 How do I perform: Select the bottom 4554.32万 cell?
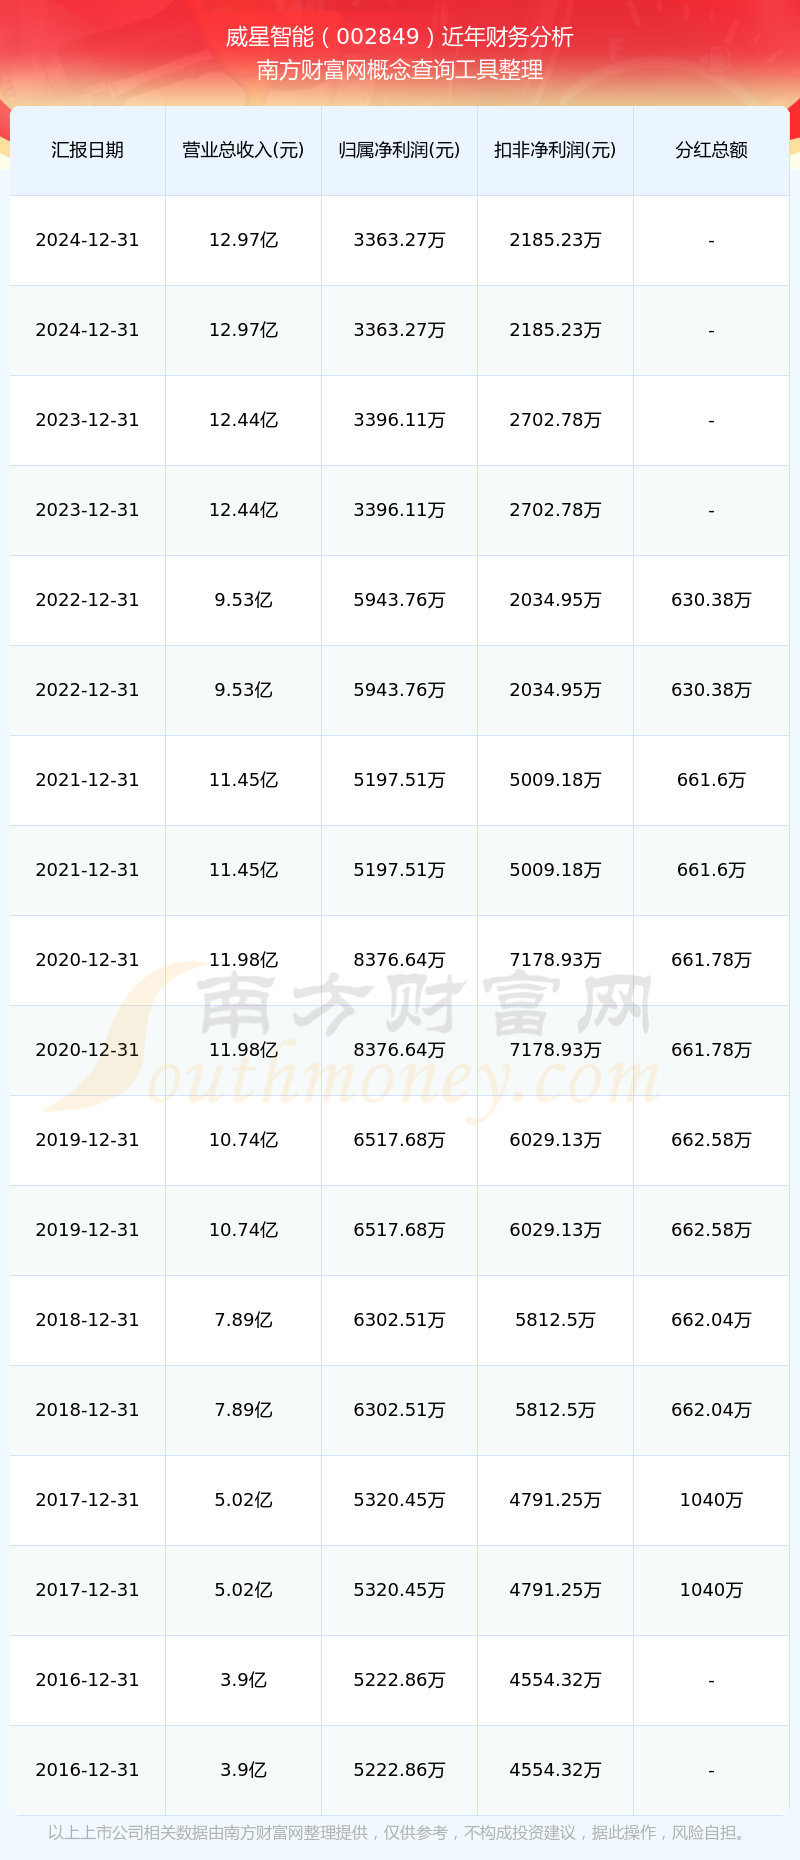click(555, 1770)
